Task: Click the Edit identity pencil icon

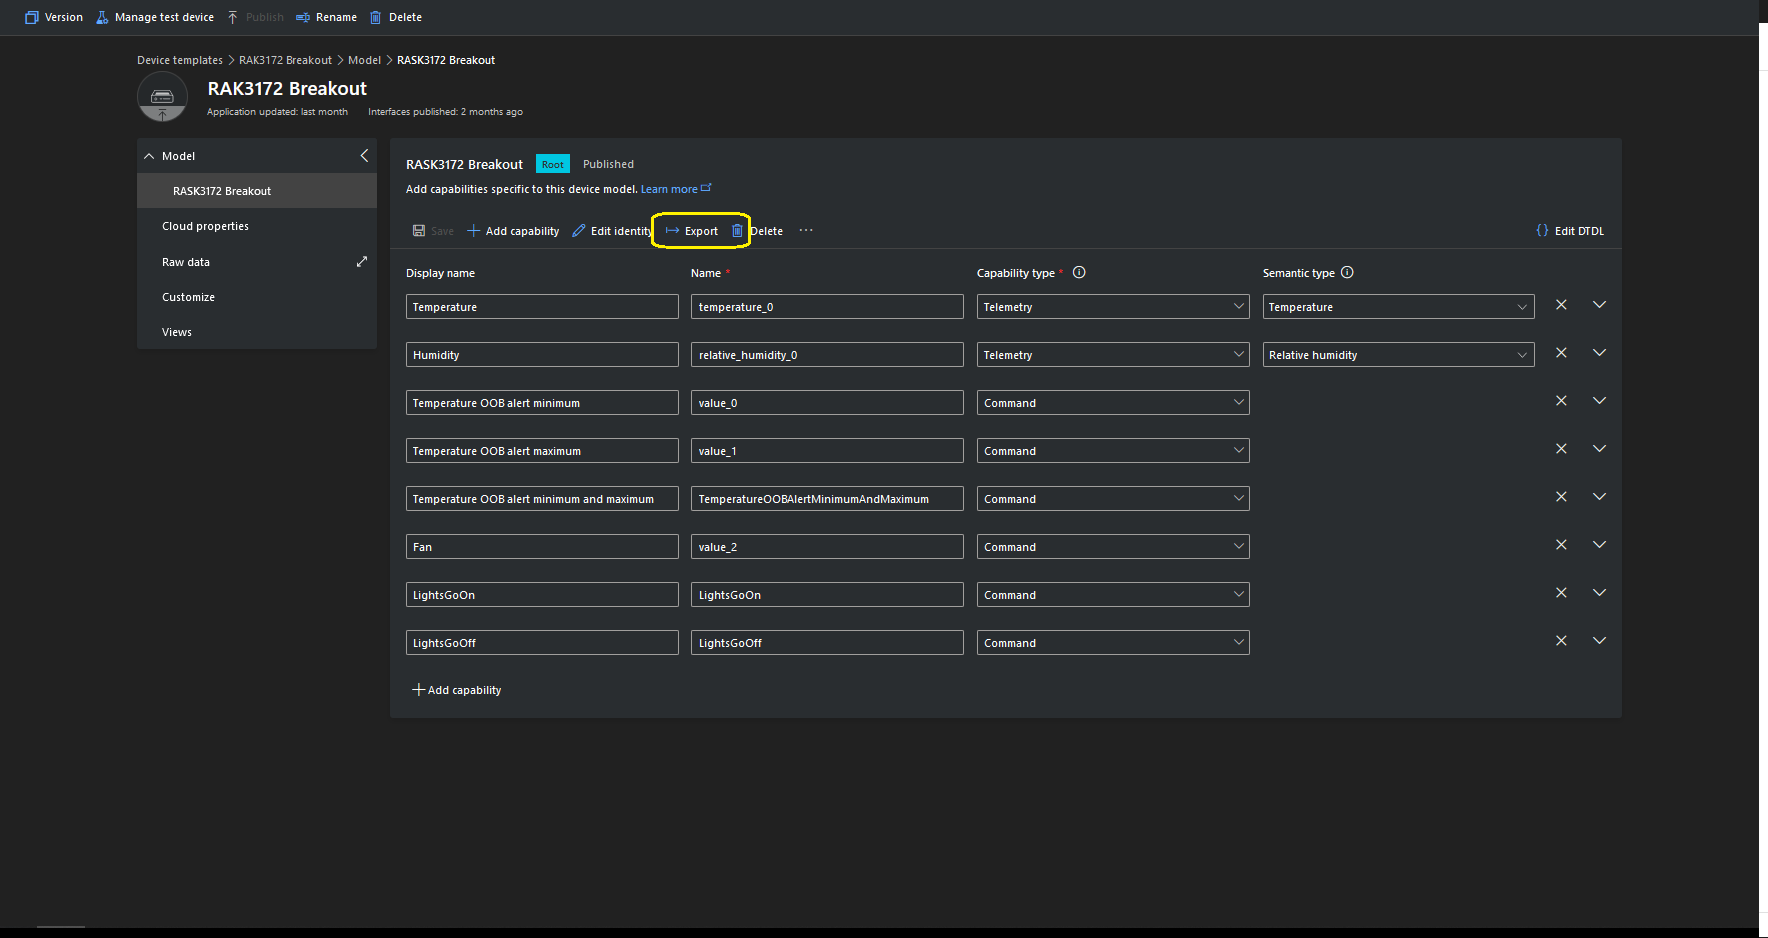Action: point(579,231)
